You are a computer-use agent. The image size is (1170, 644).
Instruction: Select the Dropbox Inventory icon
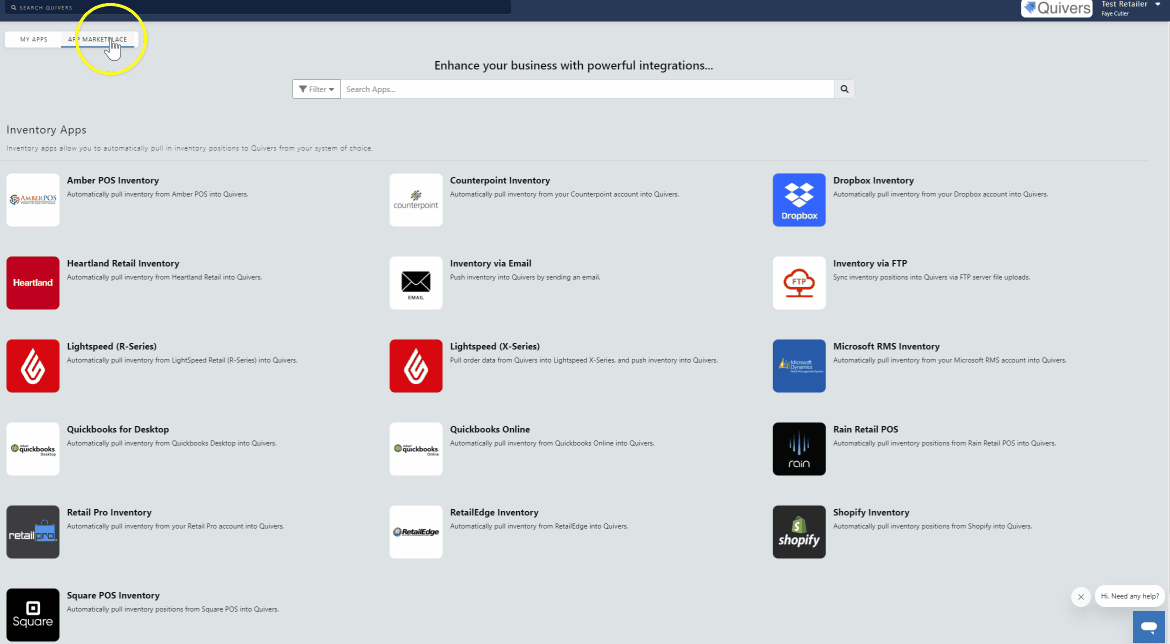click(x=799, y=200)
